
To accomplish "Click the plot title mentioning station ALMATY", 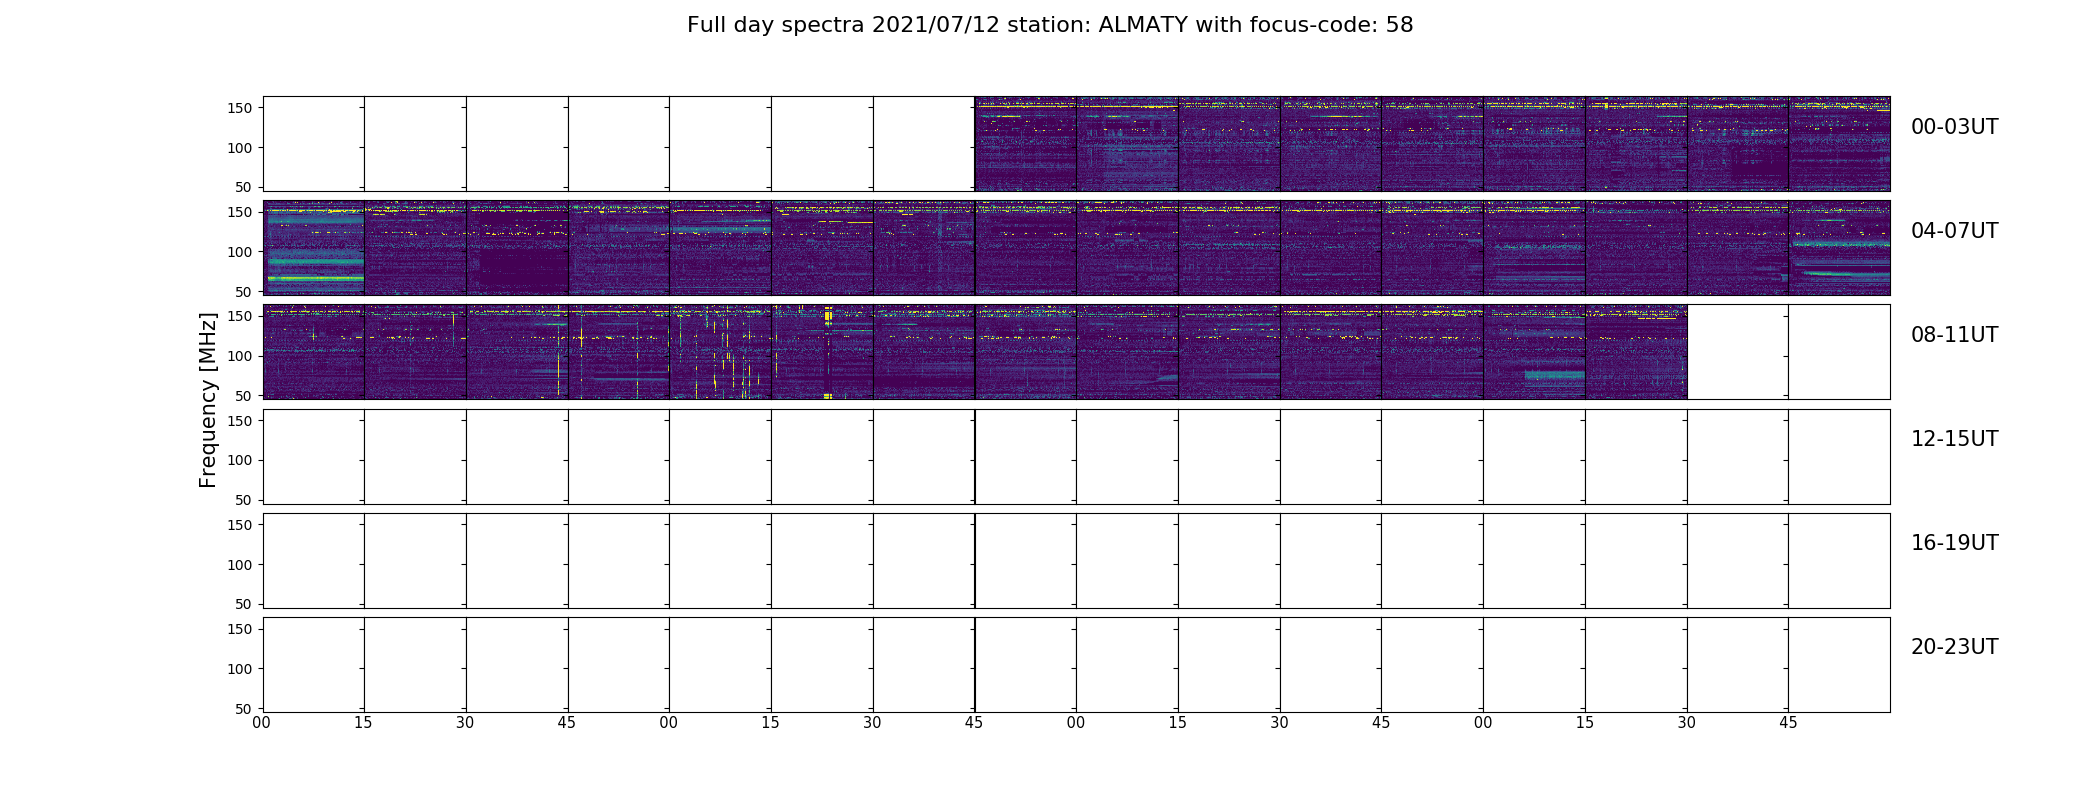I will (1050, 25).
